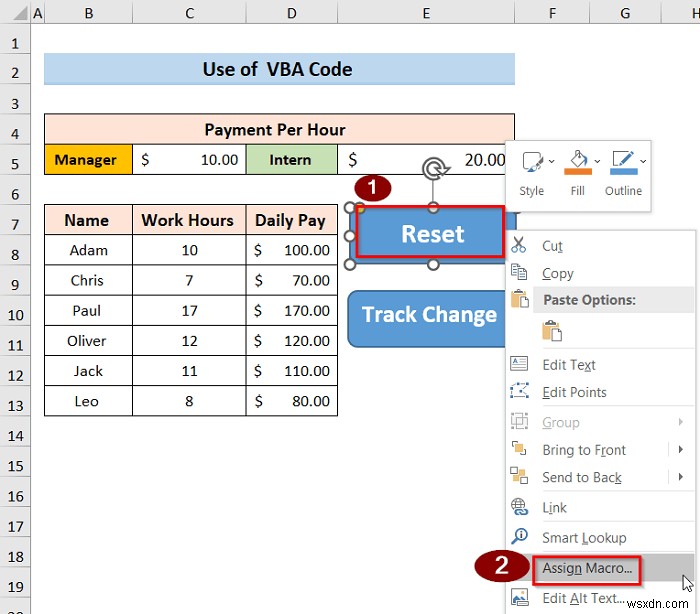Click Leo's daily pay '80.00' cell

292,401
